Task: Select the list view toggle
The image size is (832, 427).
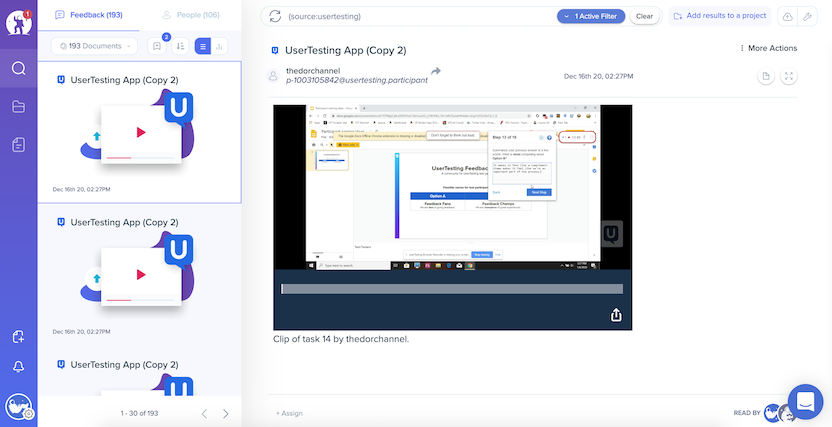Action: point(203,46)
